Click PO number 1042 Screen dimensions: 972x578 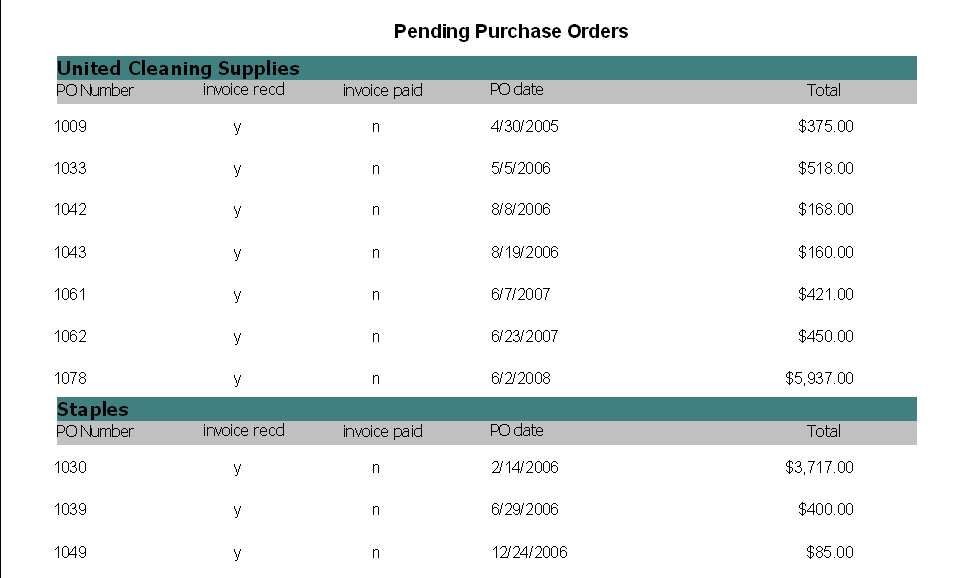71,210
